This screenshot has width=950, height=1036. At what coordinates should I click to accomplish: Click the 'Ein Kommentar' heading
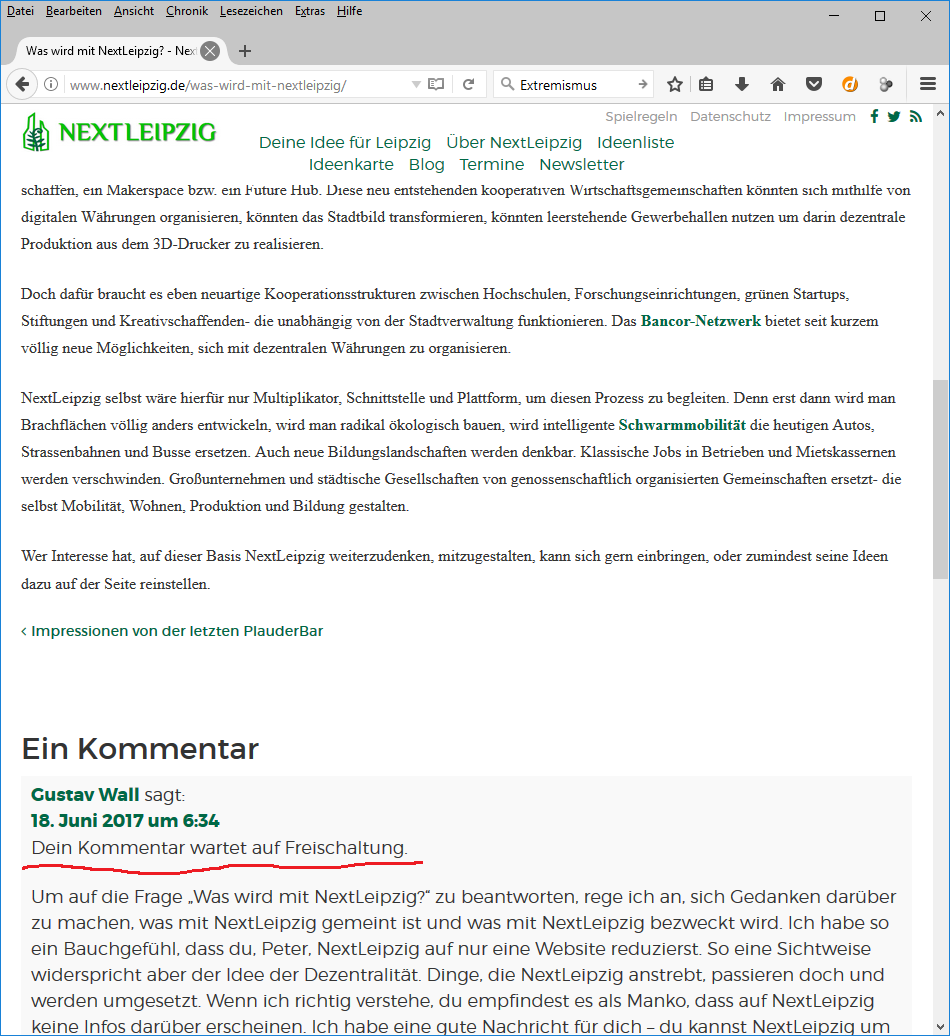click(140, 749)
